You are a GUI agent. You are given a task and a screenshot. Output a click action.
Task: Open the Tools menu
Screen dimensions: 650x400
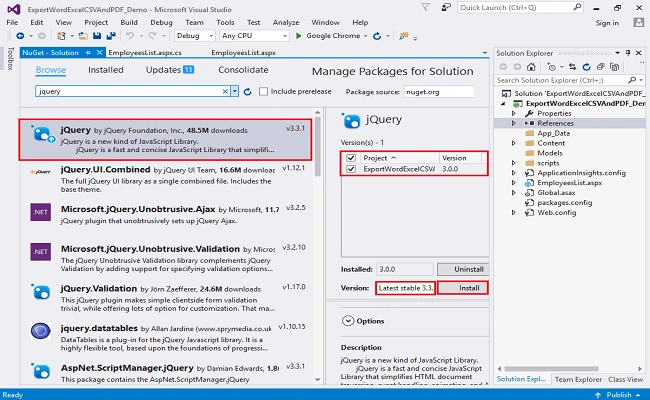(x=225, y=22)
